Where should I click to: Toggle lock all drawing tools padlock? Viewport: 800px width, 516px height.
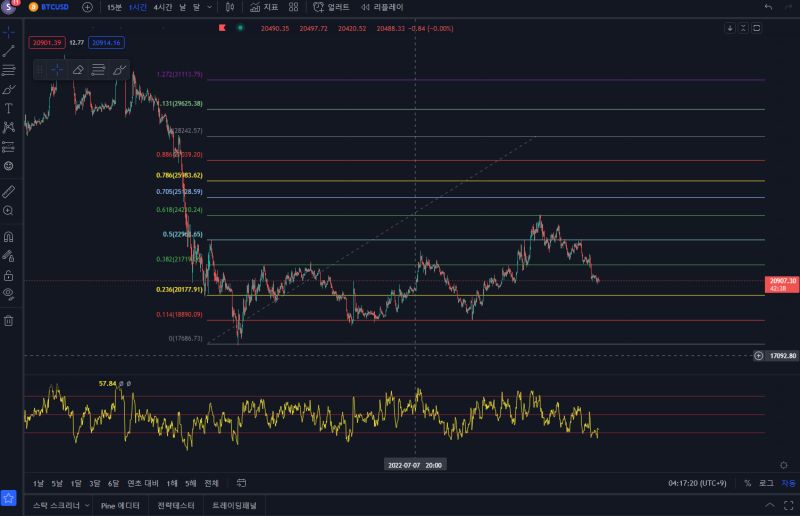pyautogui.click(x=9, y=276)
